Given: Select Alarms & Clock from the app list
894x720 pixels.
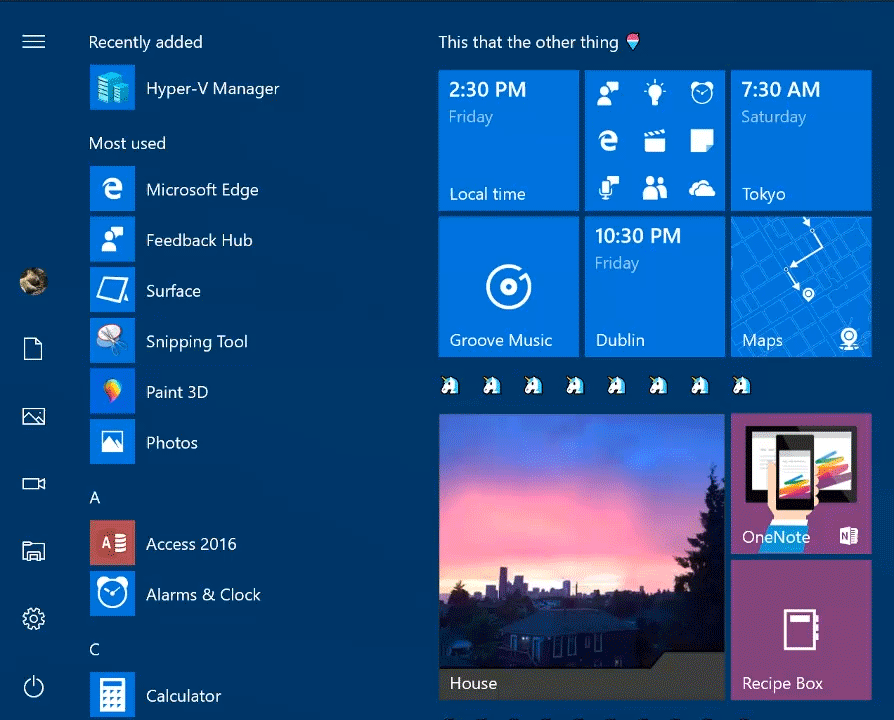Looking at the screenshot, I should [203, 594].
